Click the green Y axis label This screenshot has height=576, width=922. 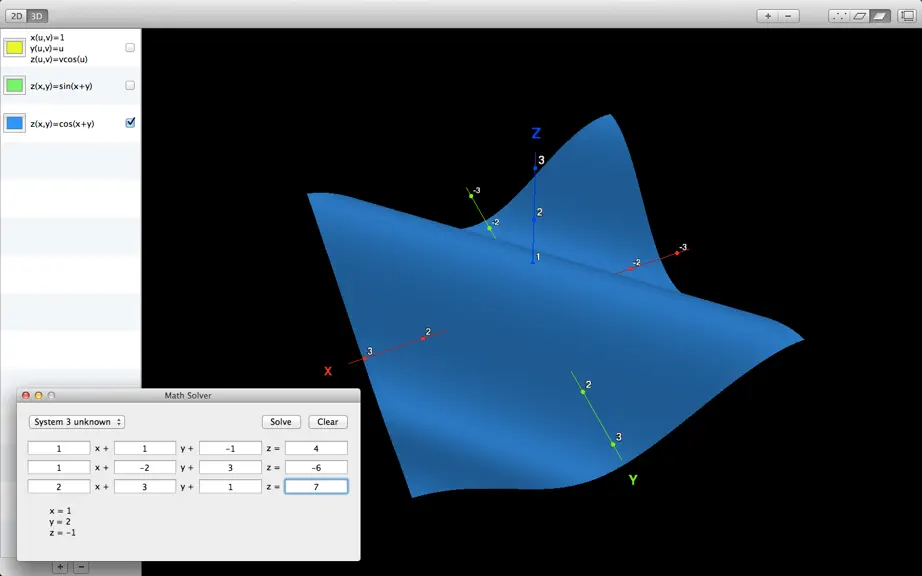coord(633,480)
